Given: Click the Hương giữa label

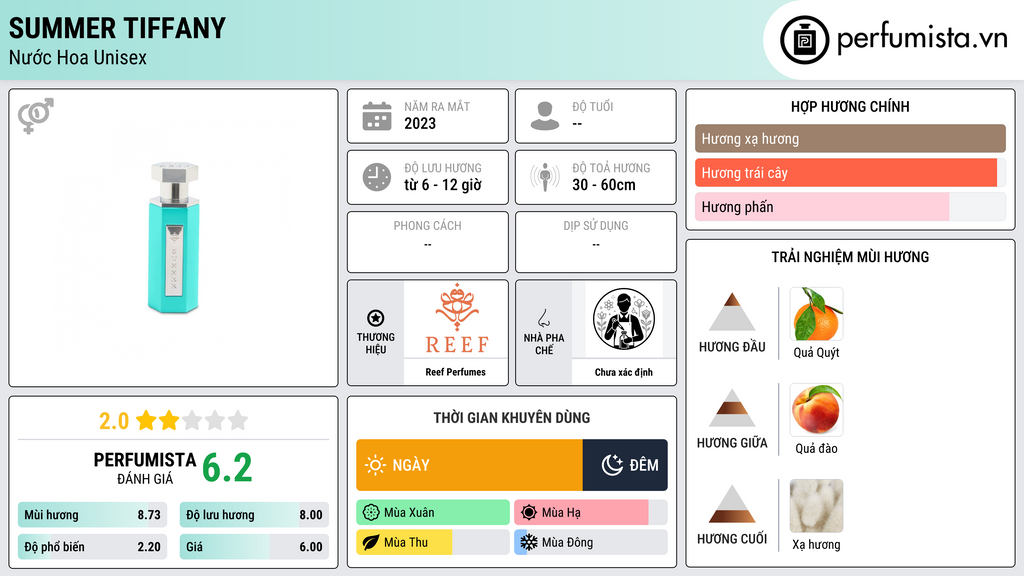Looking at the screenshot, I should coord(732,443).
